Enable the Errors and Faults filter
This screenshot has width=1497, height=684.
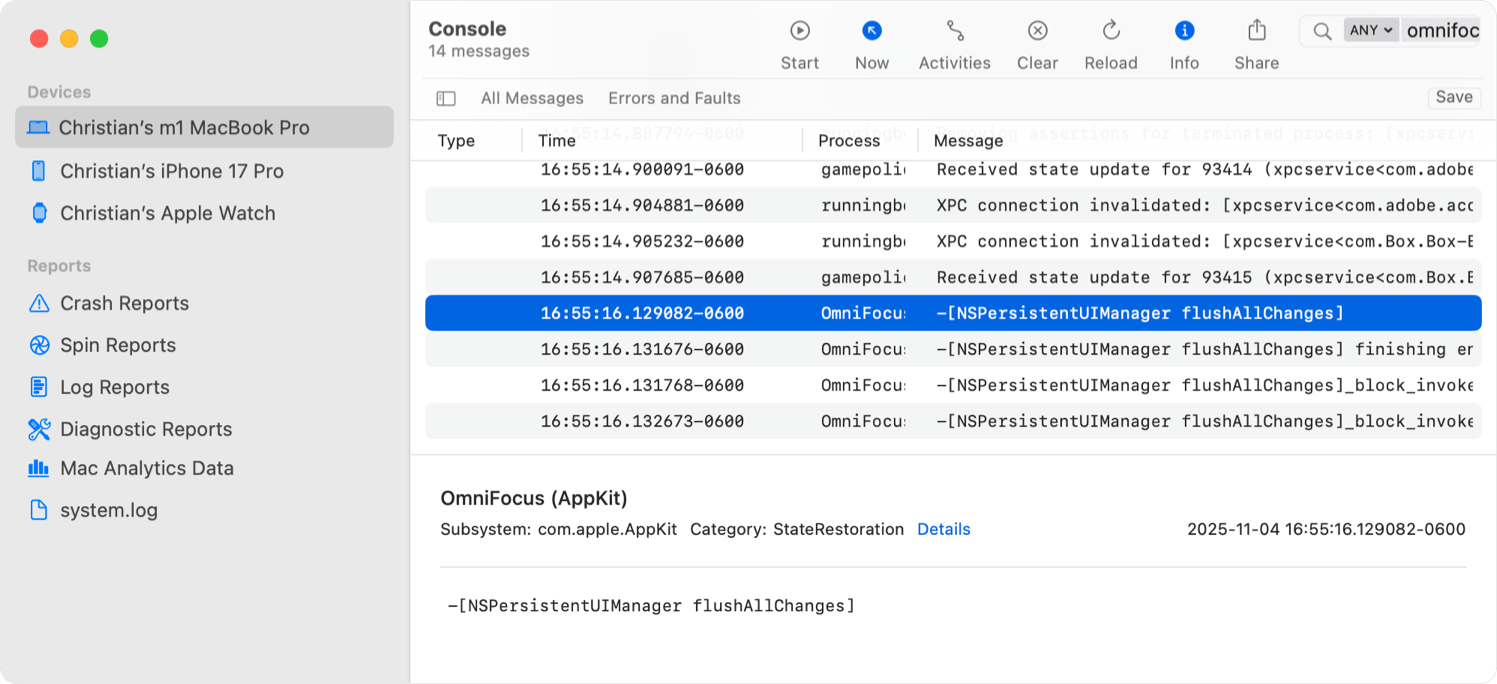tap(674, 98)
